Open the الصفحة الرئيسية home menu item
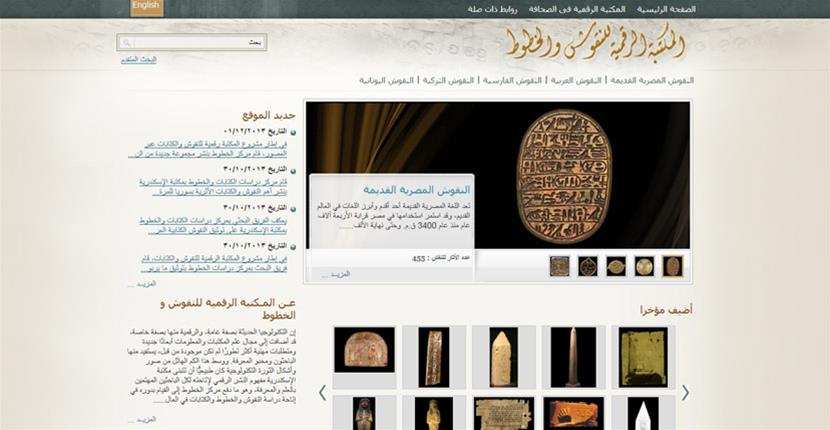Viewport: 830px width, 430px height. (666, 9)
